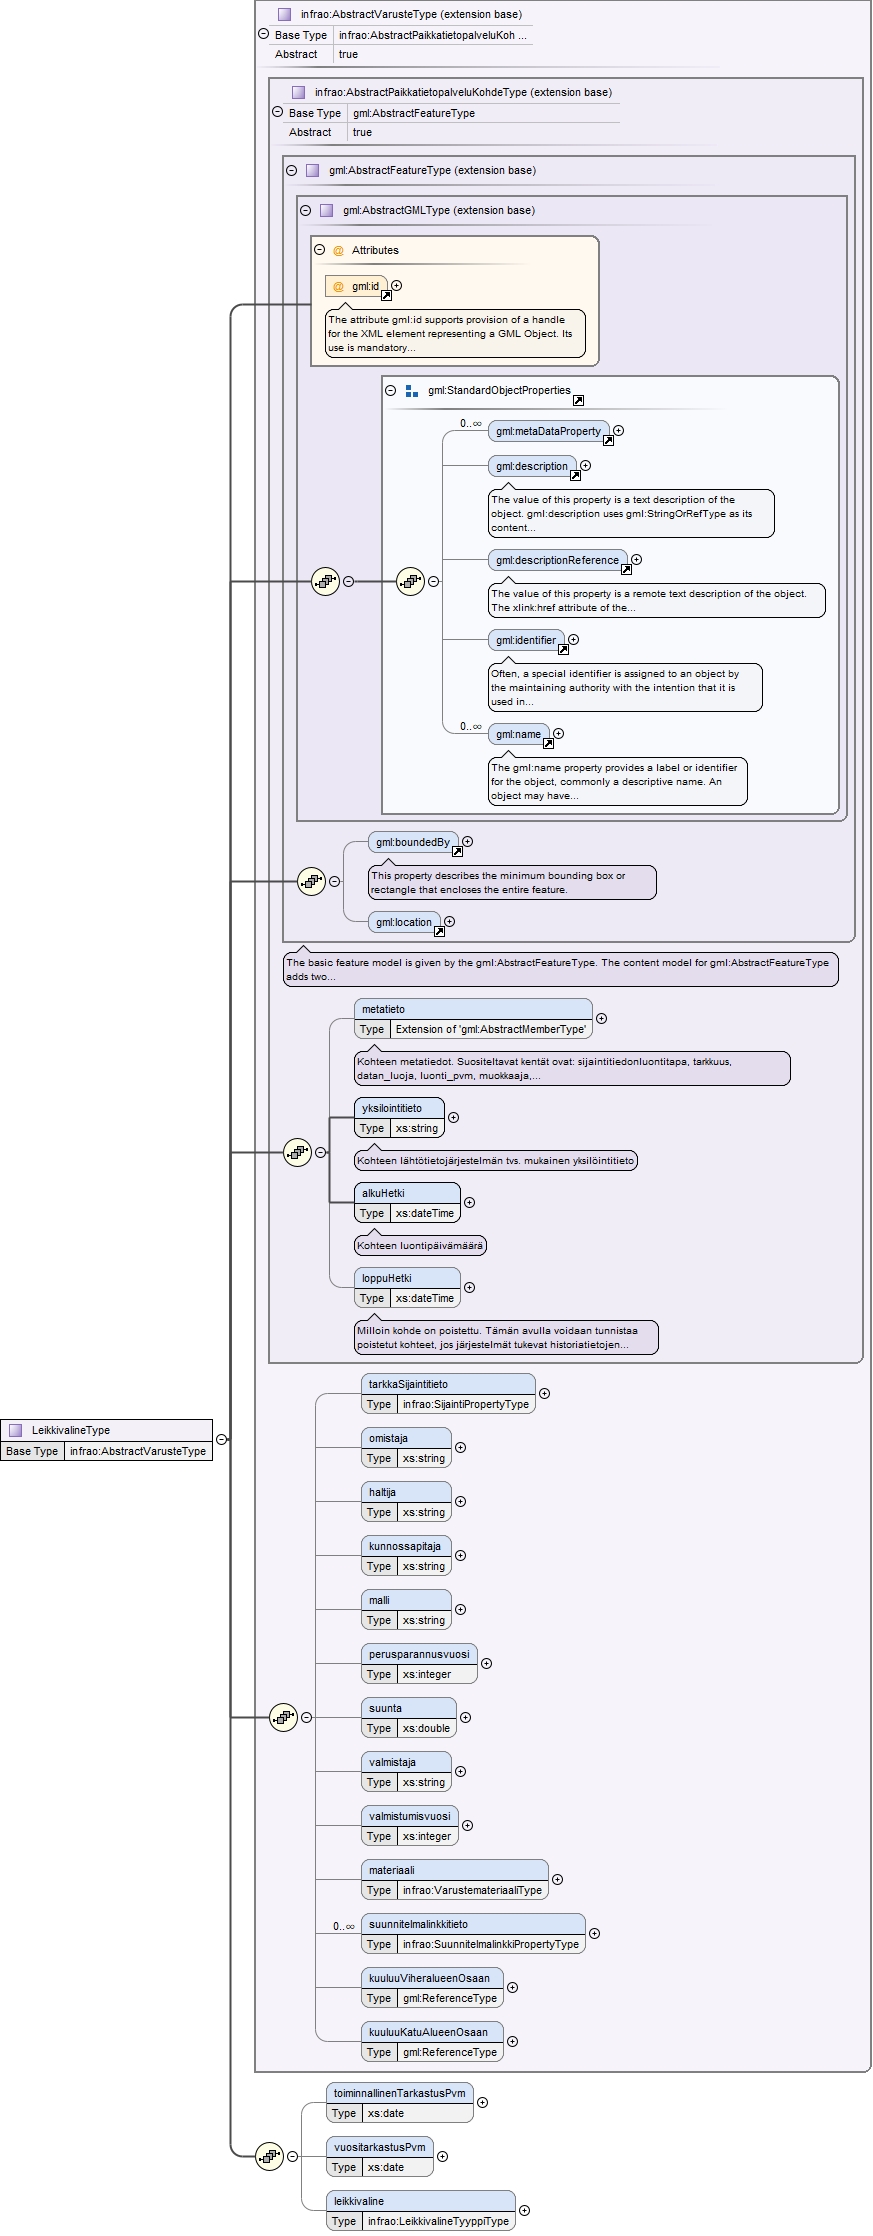Collapse the LeikkivalineType root node
The width and height of the screenshot is (873, 2236).
pyautogui.click(x=222, y=1440)
